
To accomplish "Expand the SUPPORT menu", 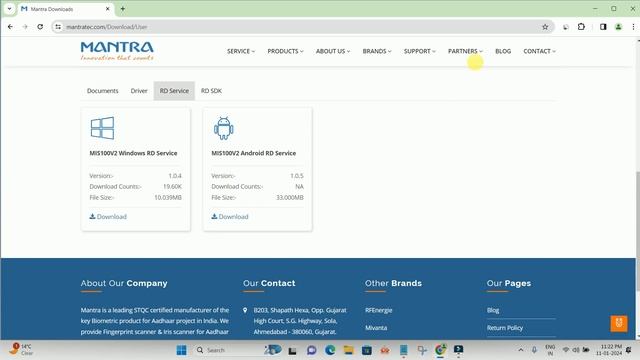I will 420,51.
